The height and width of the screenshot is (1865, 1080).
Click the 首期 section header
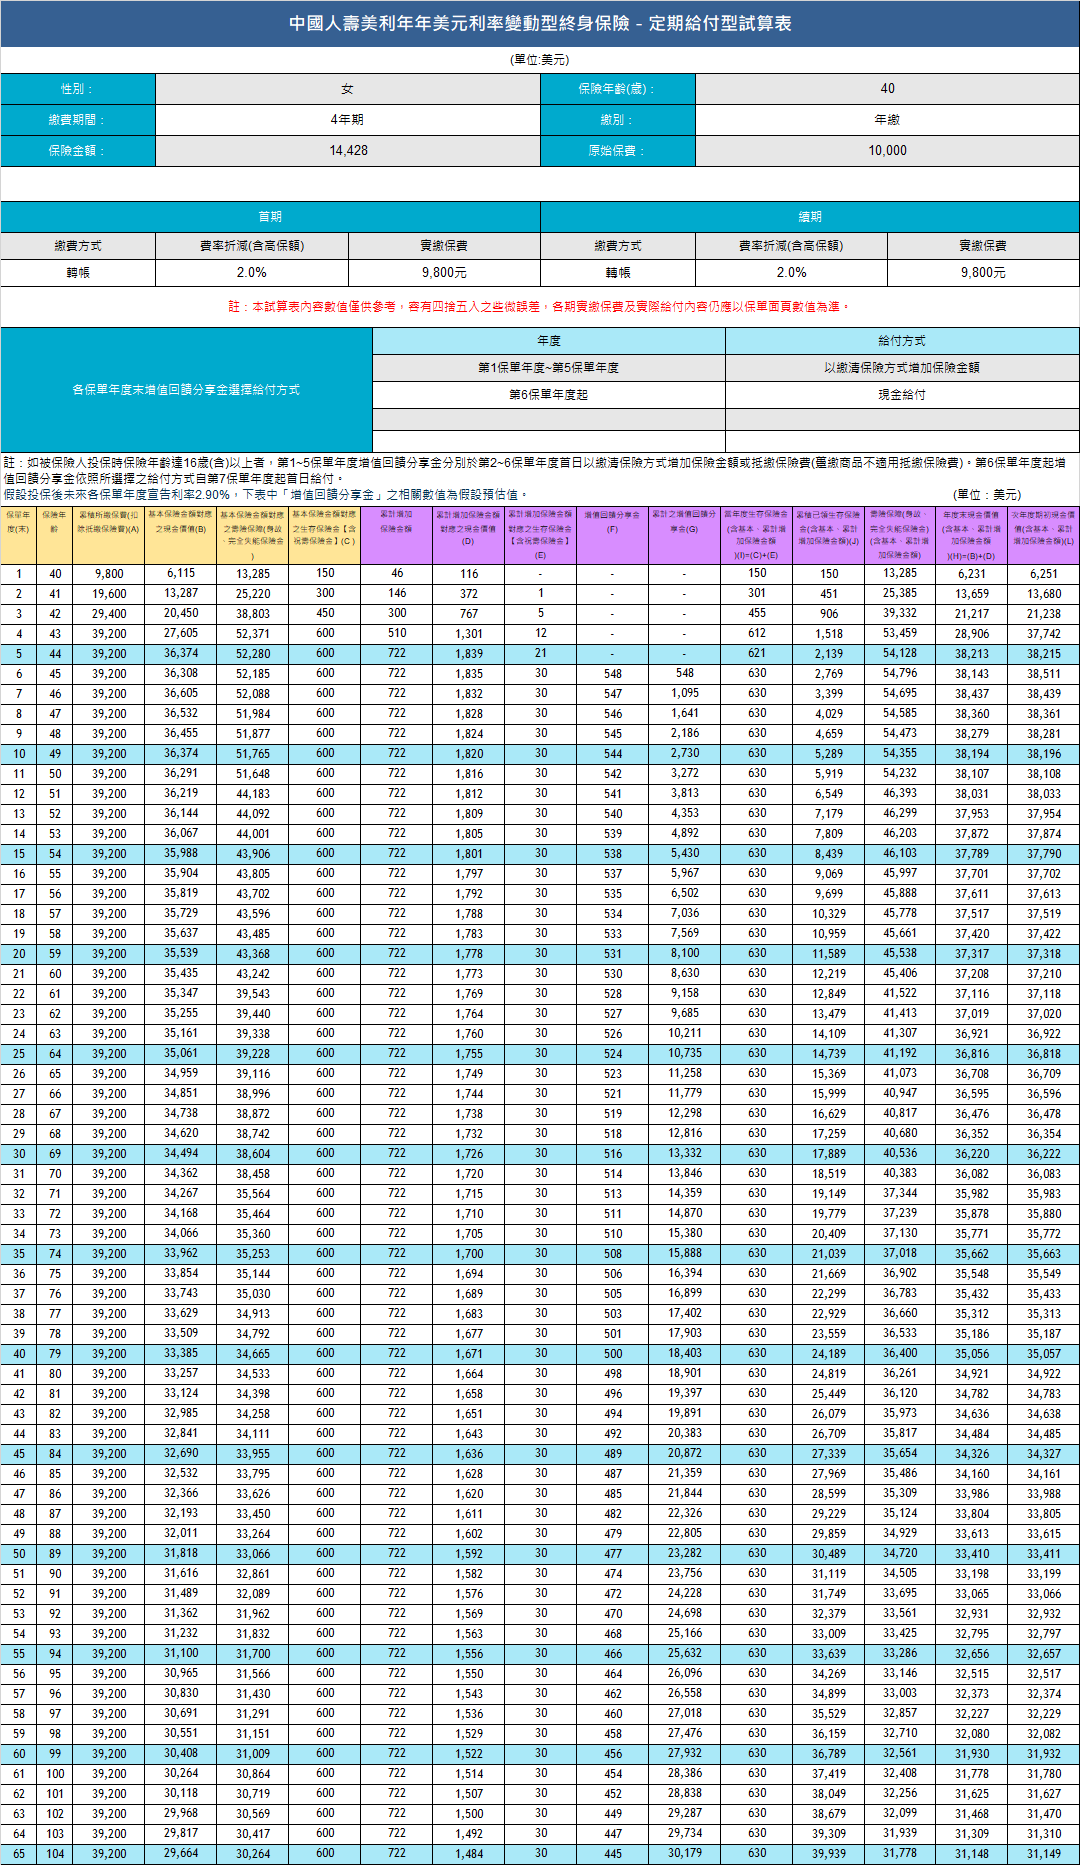click(270, 217)
